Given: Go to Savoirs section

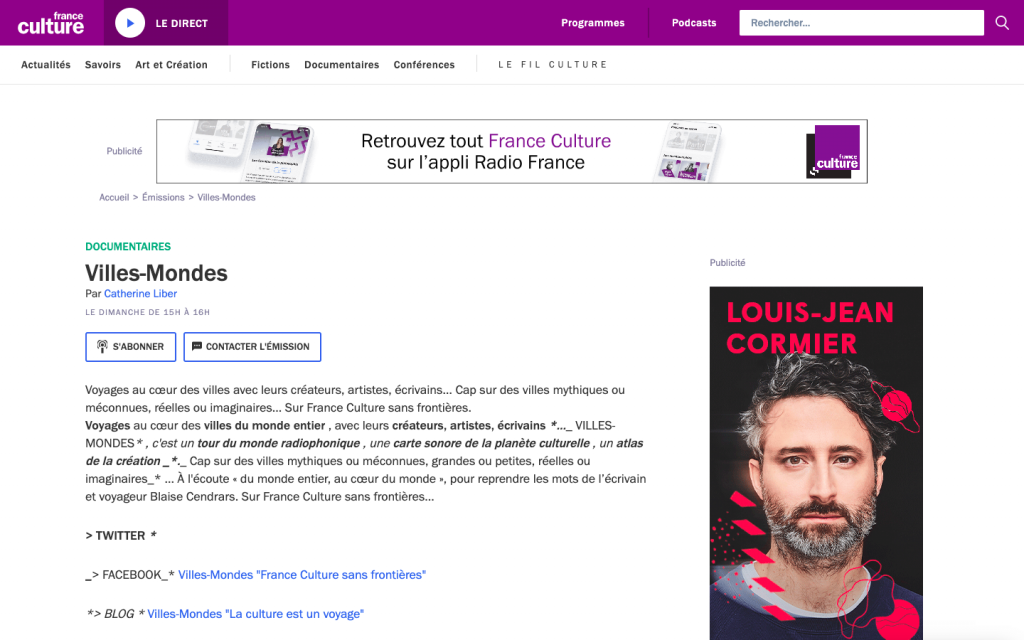Looking at the screenshot, I should tap(103, 65).
